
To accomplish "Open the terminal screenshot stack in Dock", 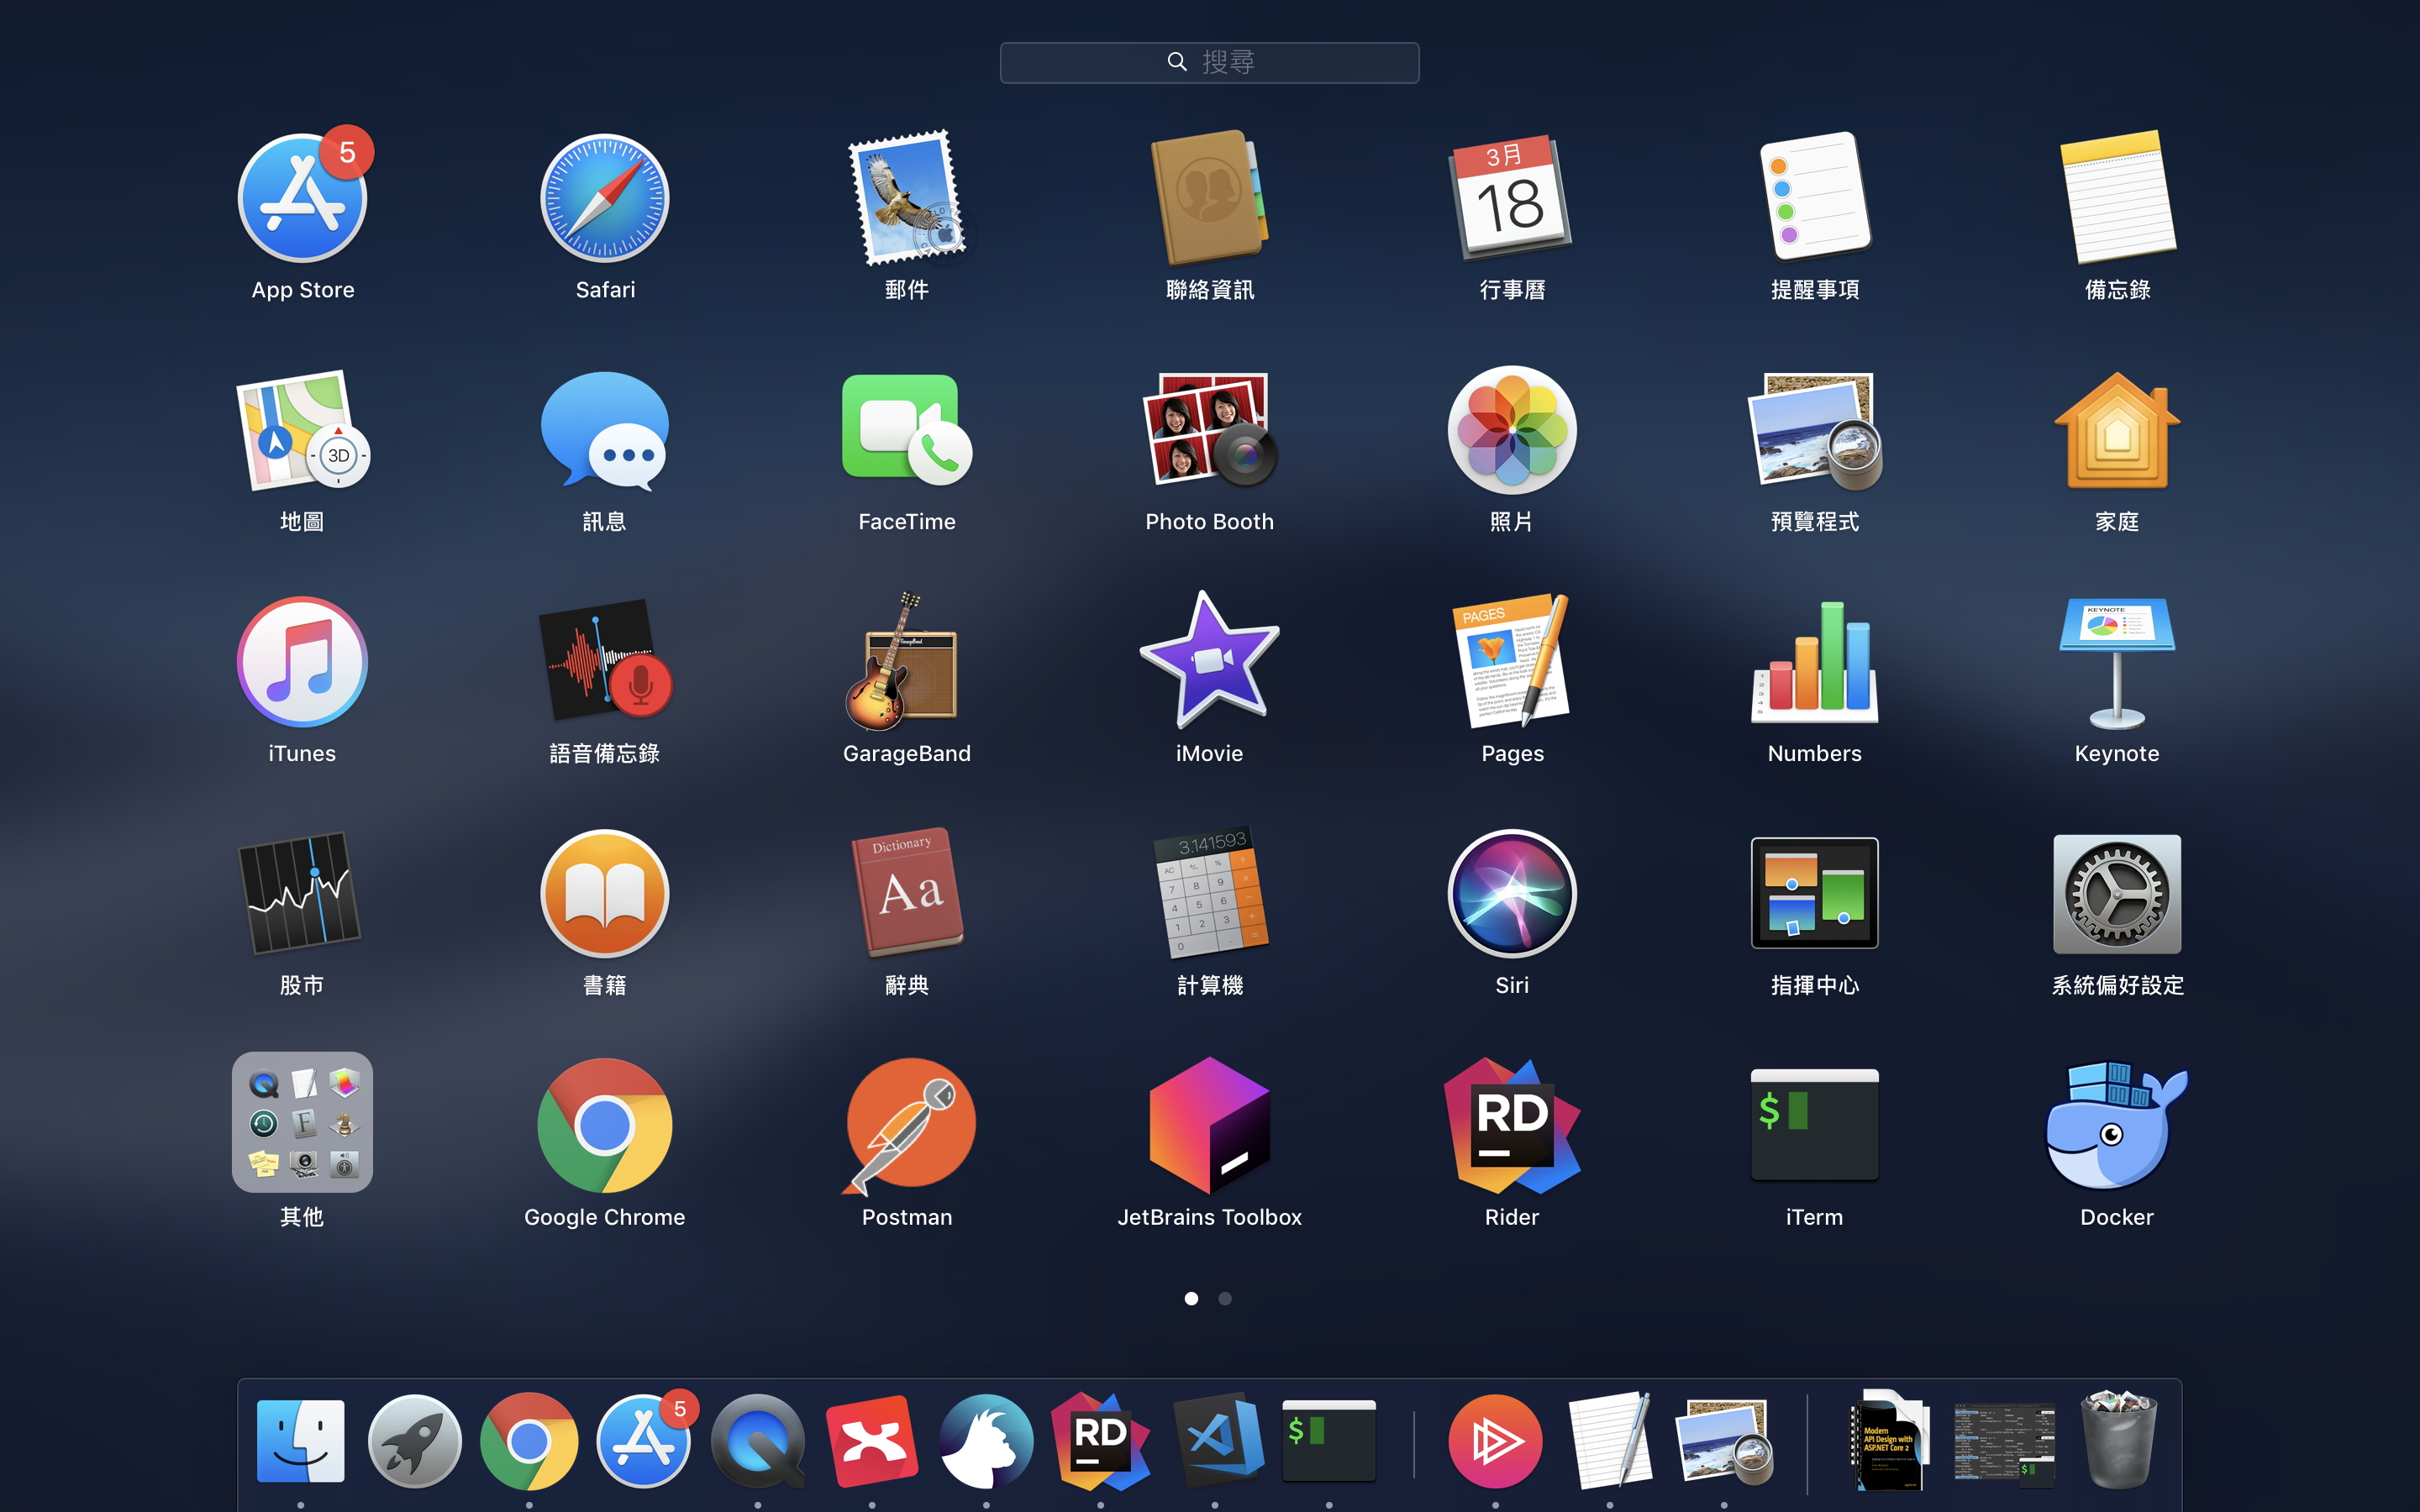I will (2004, 1442).
